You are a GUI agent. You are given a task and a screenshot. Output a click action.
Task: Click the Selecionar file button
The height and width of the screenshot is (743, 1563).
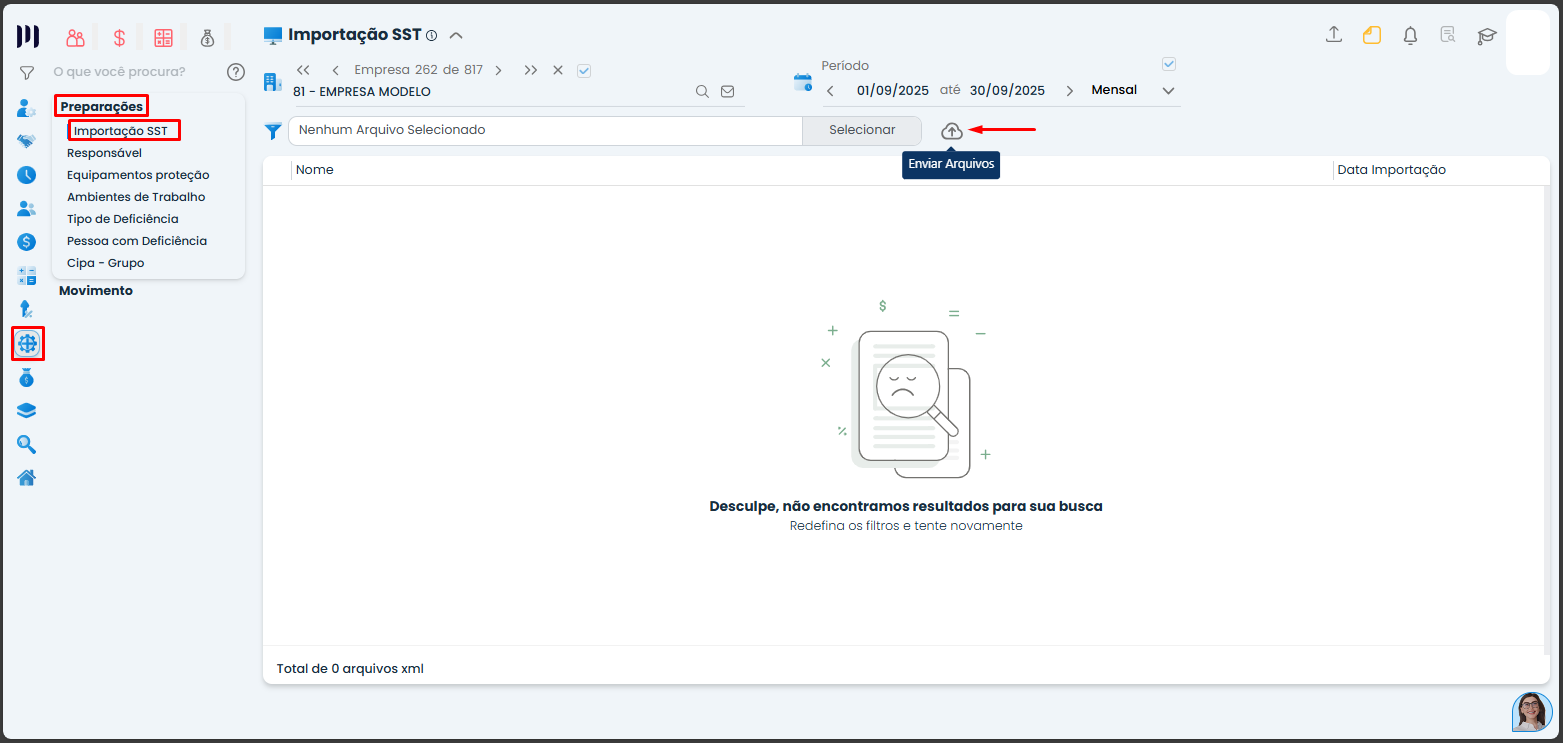pyautogui.click(x=862, y=130)
